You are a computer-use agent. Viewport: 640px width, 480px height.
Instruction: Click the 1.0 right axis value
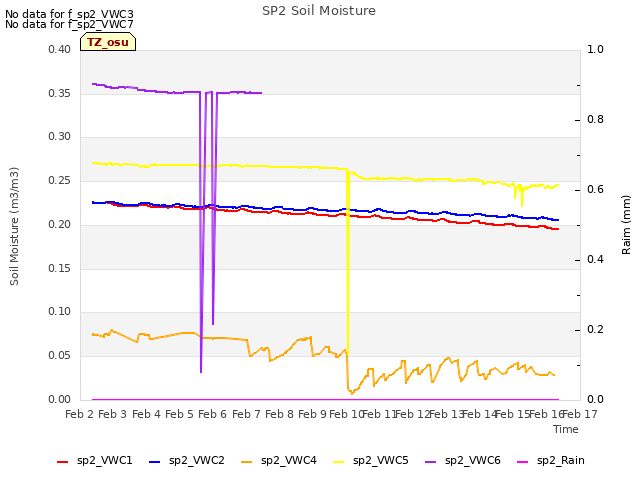595,49
